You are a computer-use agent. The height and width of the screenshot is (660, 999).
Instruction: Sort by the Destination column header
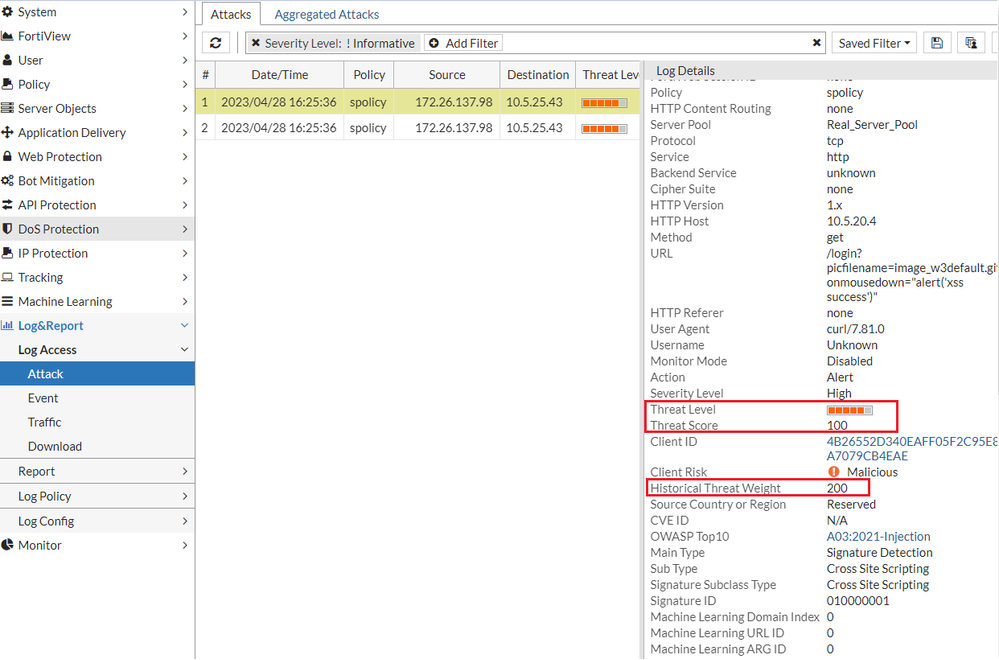pos(538,75)
